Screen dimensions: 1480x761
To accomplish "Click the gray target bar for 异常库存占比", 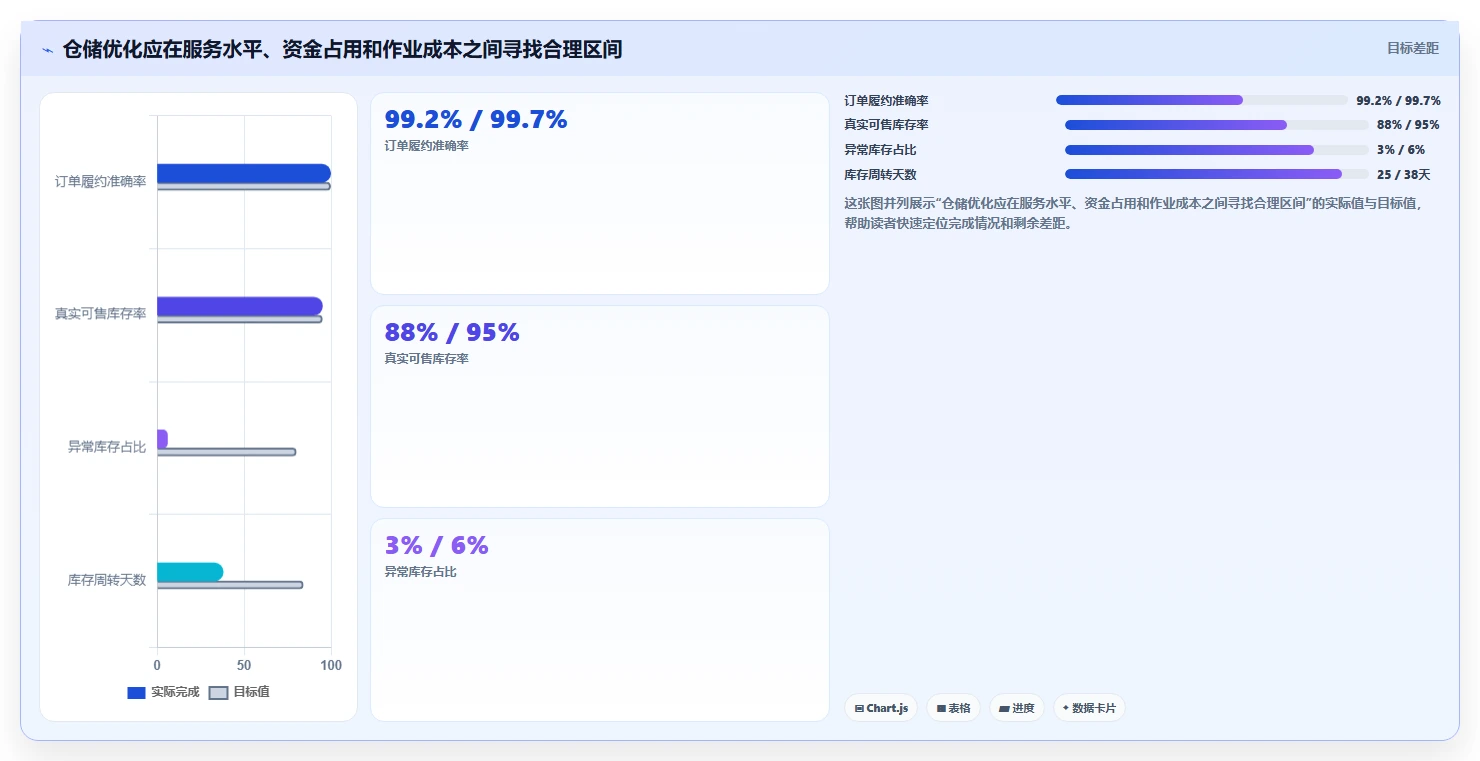I will (227, 452).
